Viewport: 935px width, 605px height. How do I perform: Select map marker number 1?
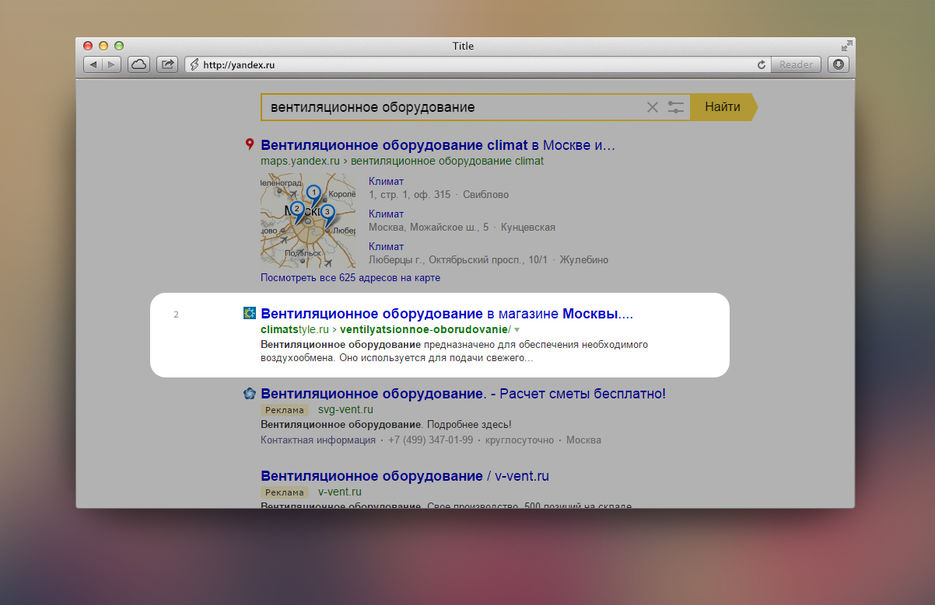[x=314, y=194]
